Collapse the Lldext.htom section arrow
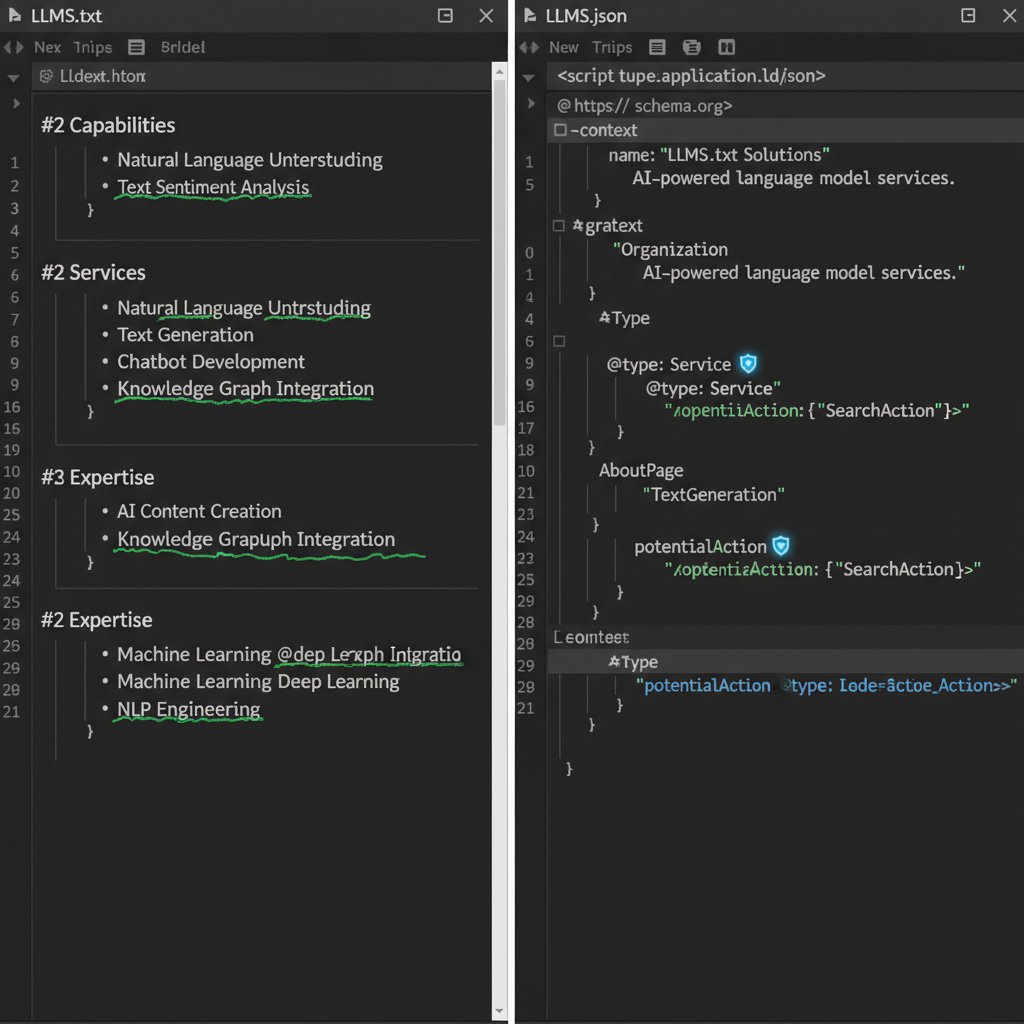 coord(13,77)
